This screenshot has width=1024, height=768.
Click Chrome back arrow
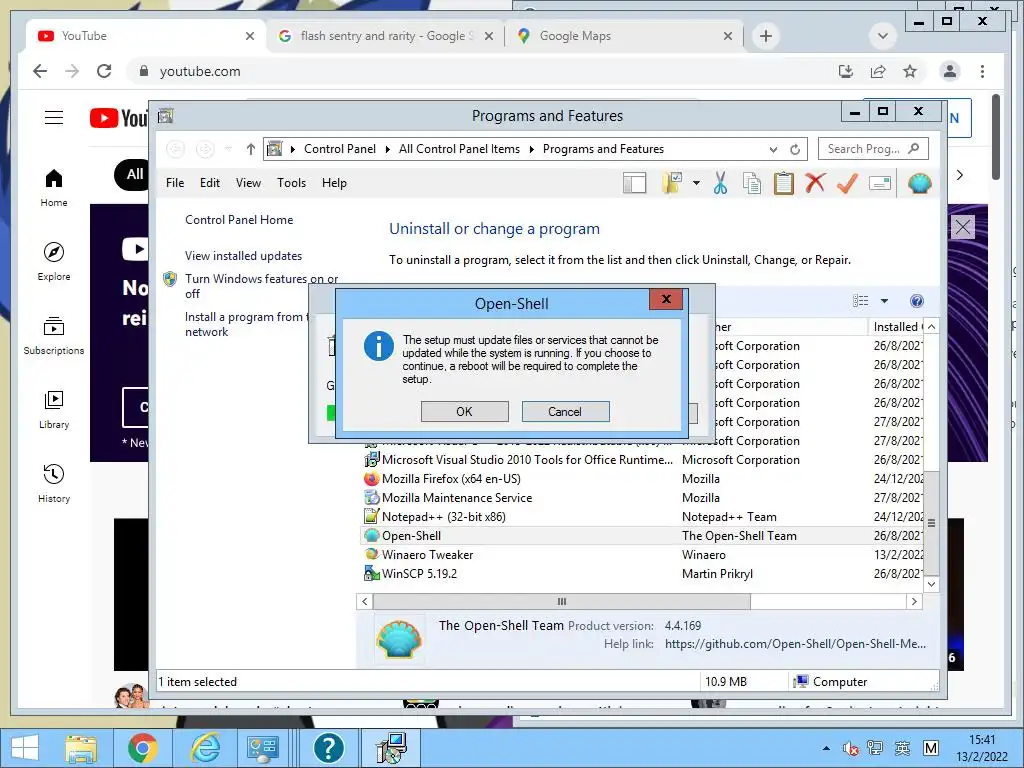tap(40, 71)
